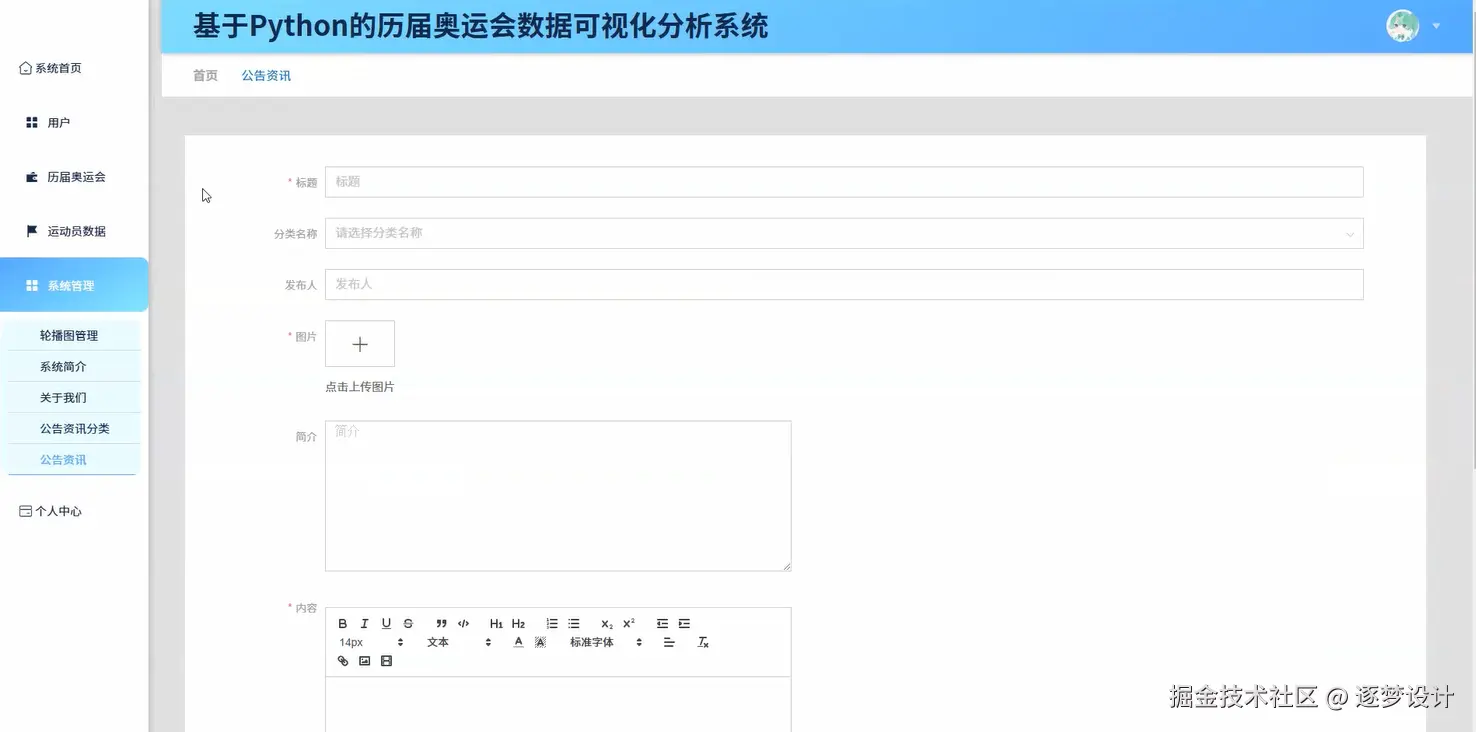The width and height of the screenshot is (1476, 732).
Task: Click the ordered list icon
Action: 551,623
